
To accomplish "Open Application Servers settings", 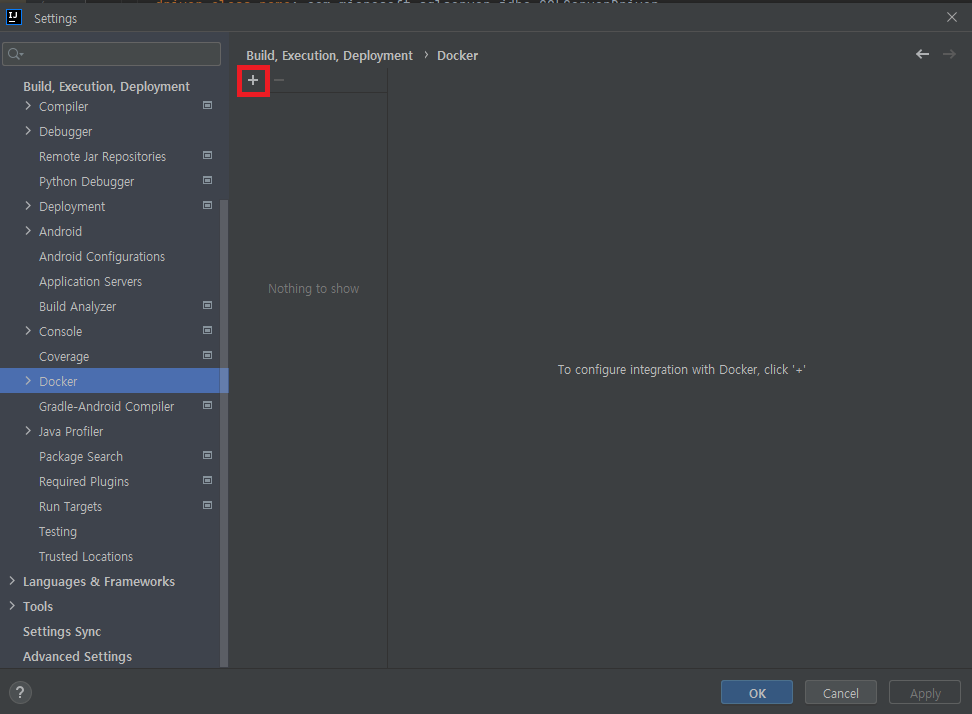I will 91,281.
